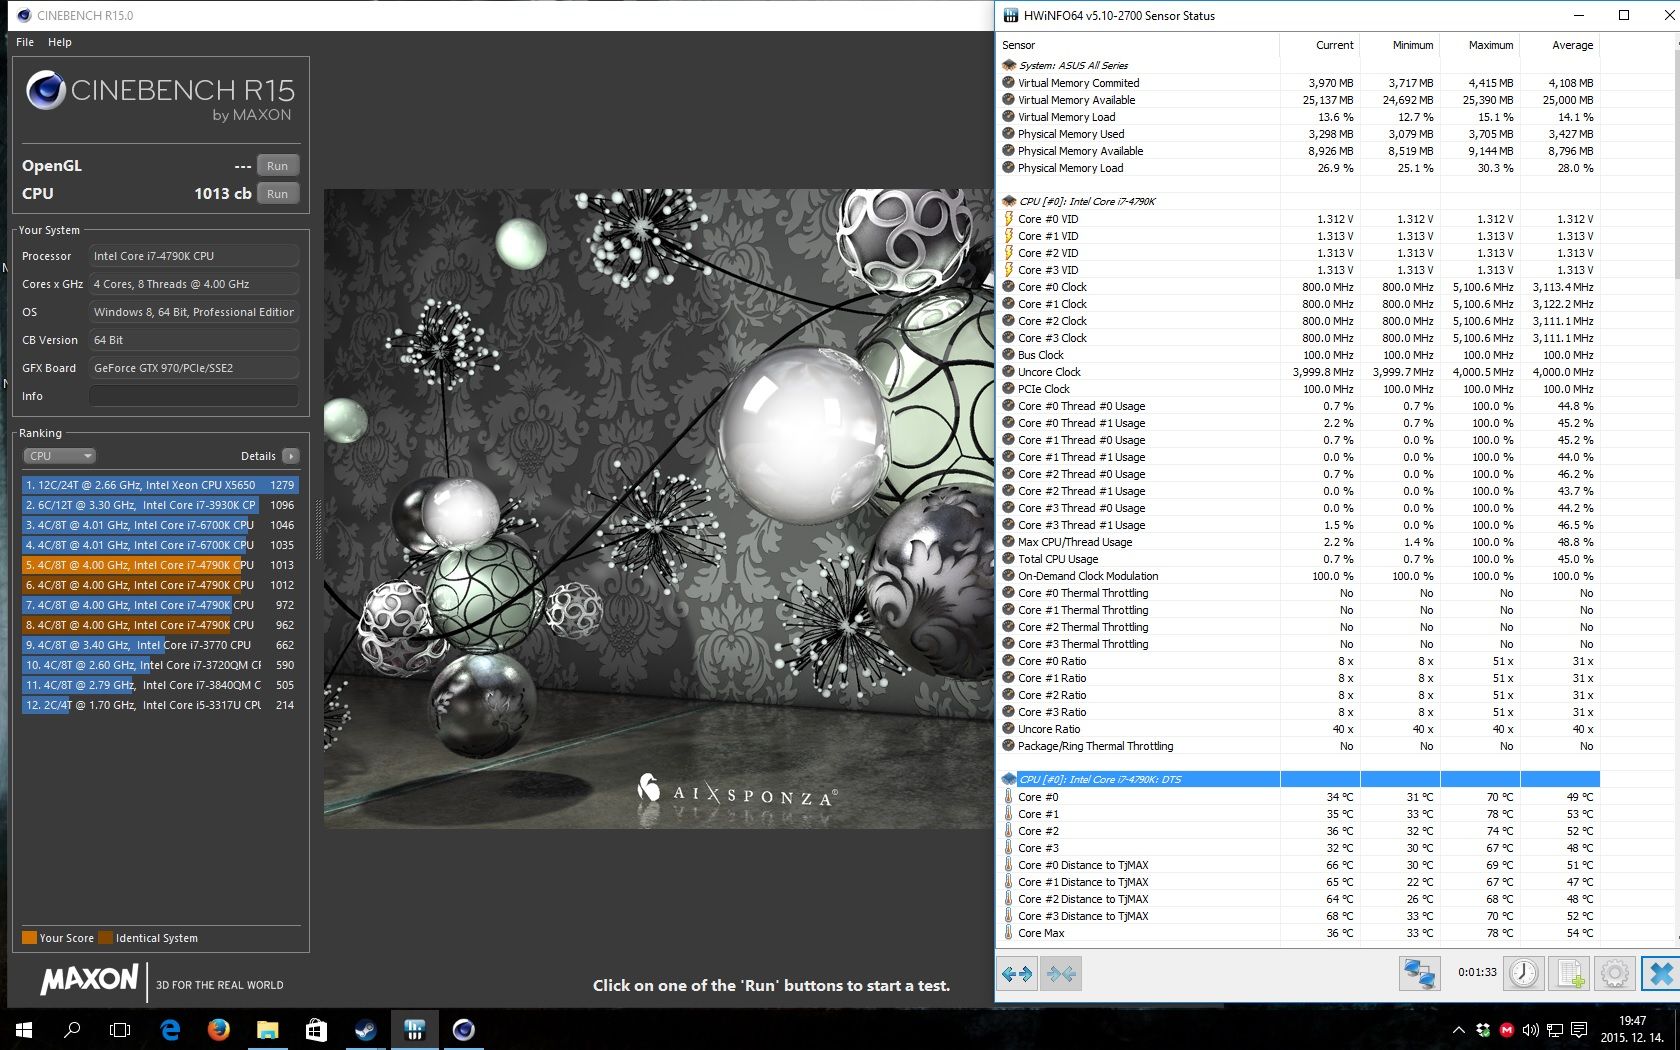Launch Microsoft Edge from taskbar
The height and width of the screenshot is (1050, 1680).
click(x=170, y=1029)
